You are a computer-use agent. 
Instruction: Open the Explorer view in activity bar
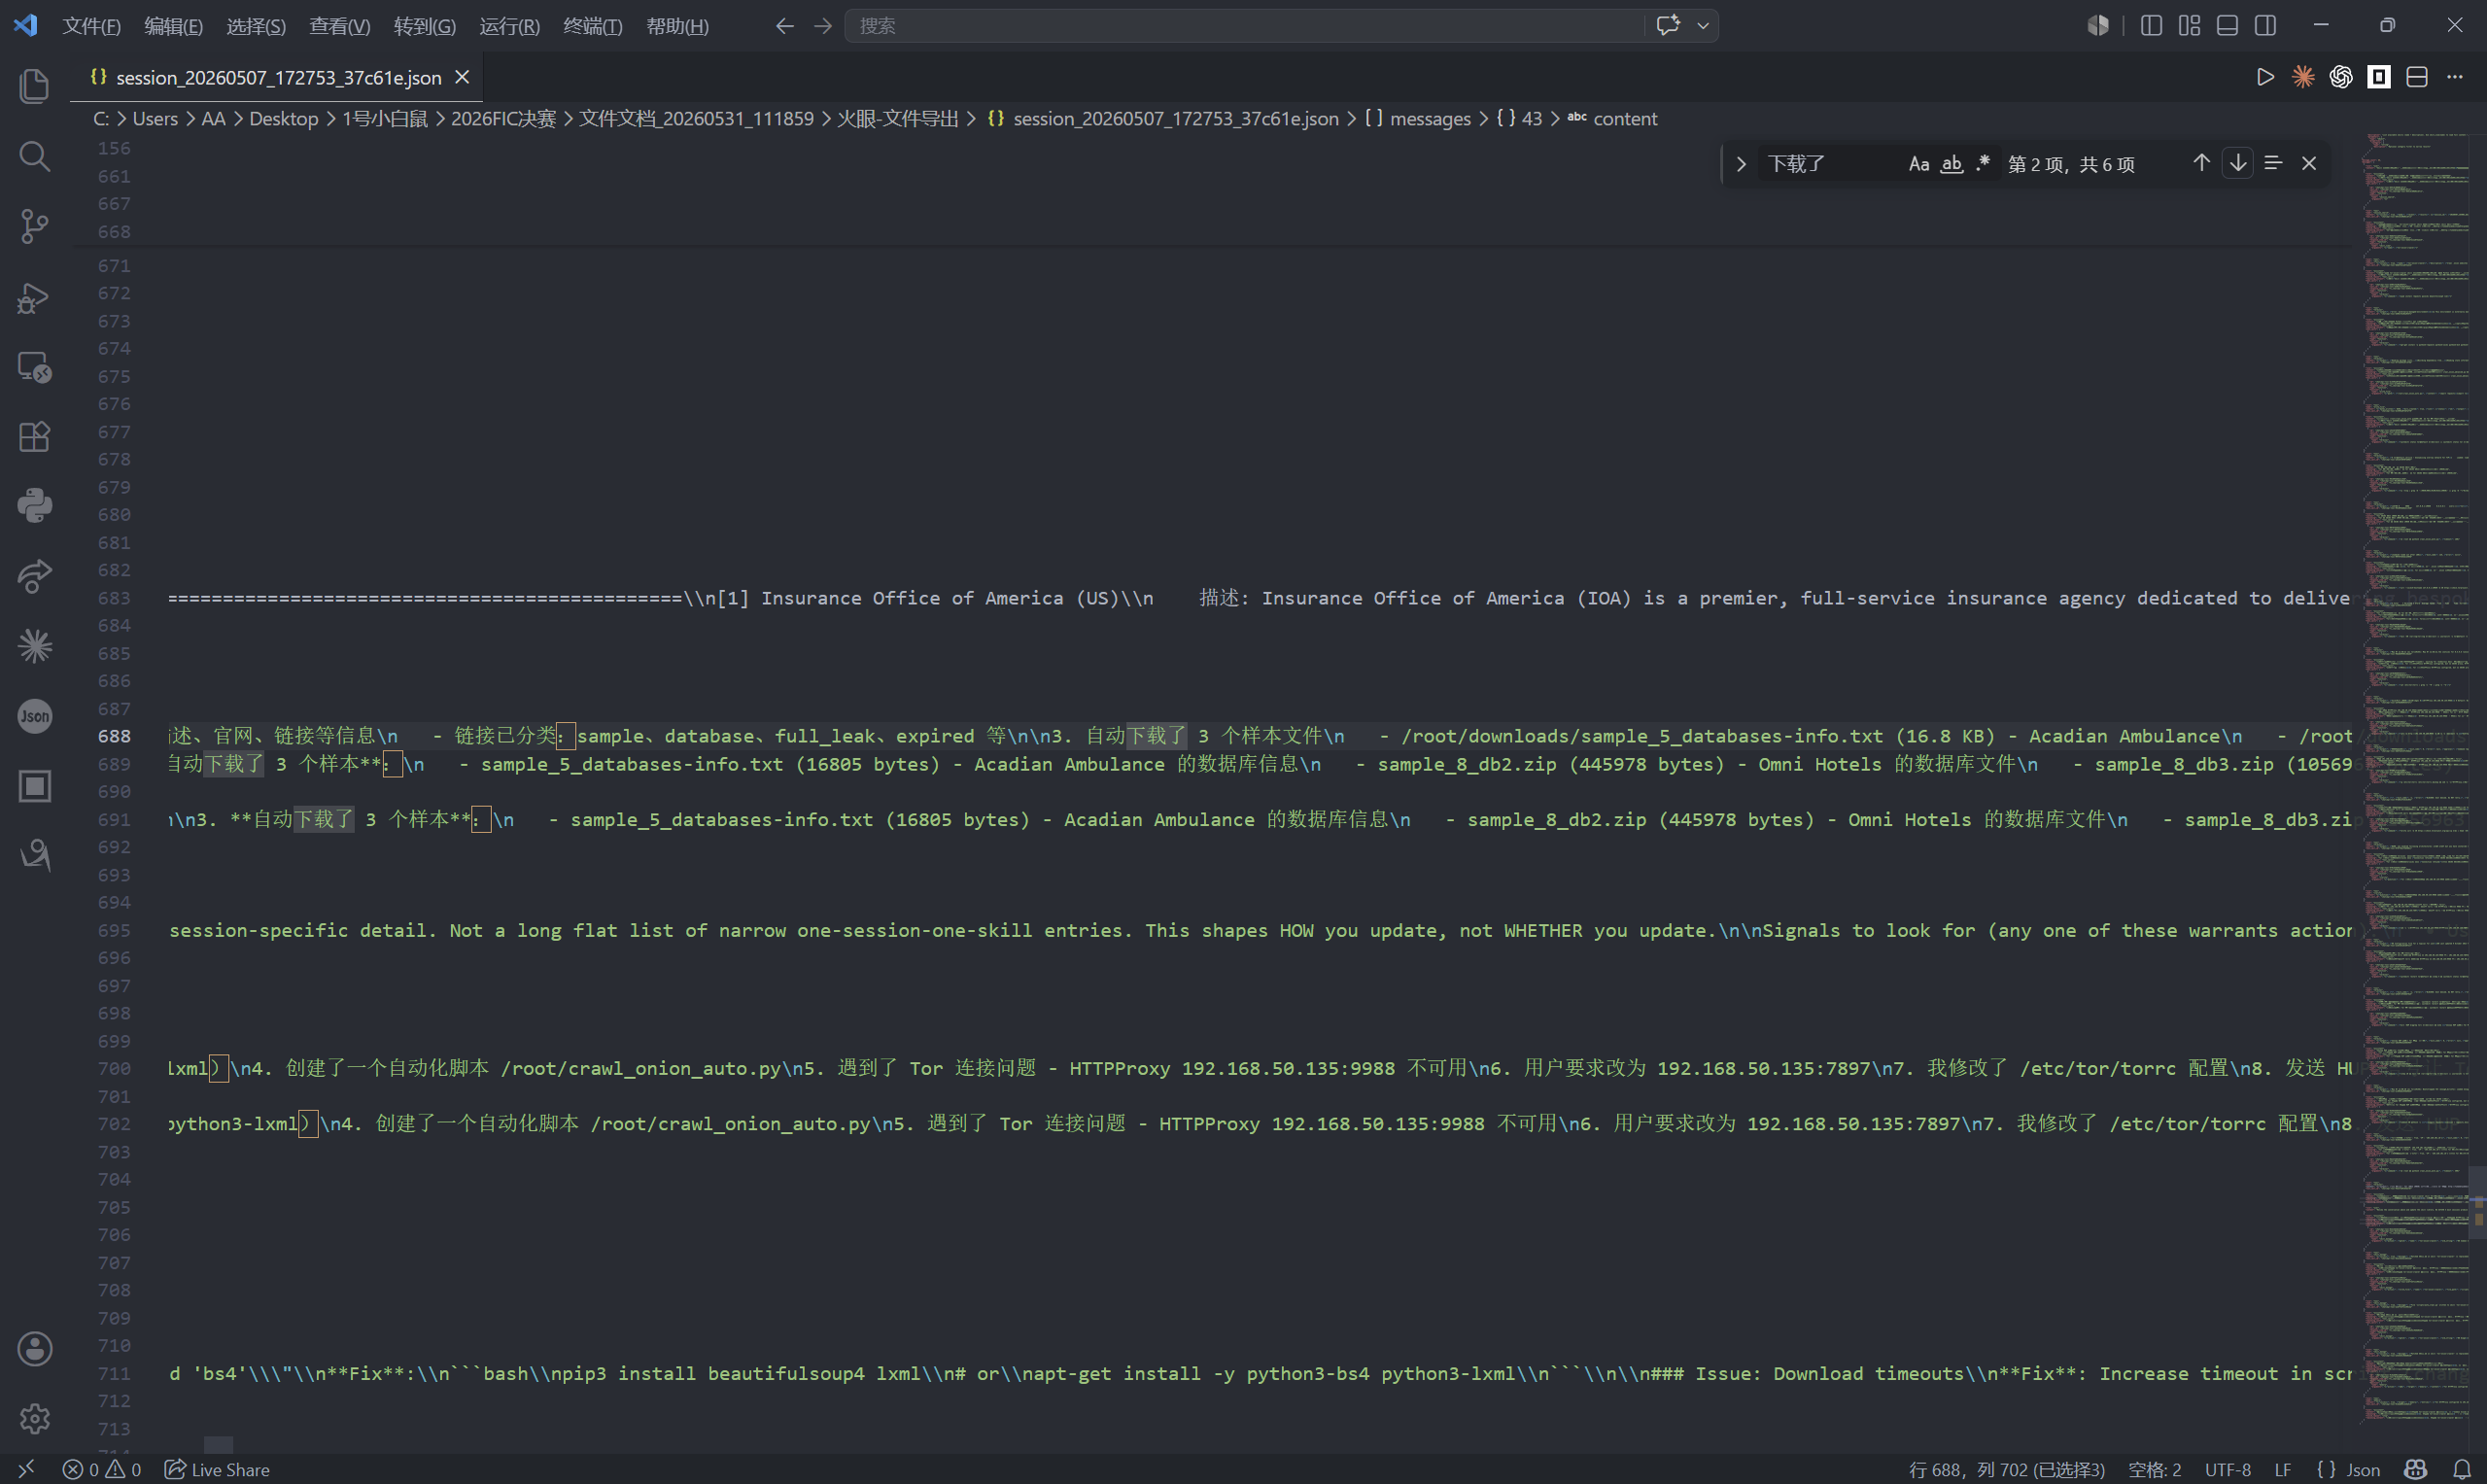(34, 86)
